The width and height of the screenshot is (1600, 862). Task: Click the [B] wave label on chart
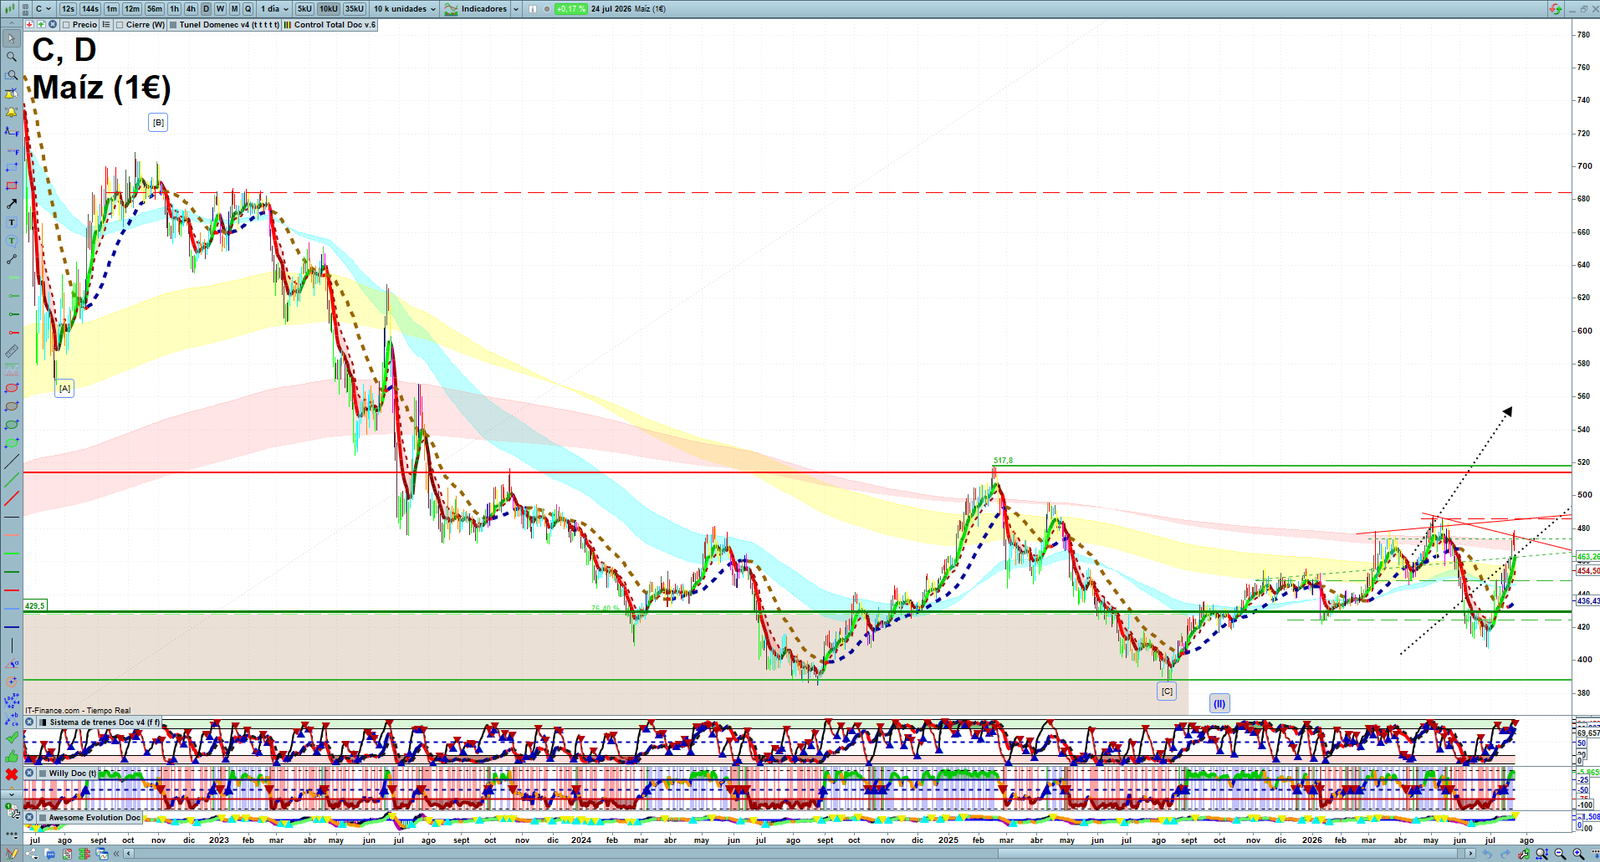pos(158,122)
